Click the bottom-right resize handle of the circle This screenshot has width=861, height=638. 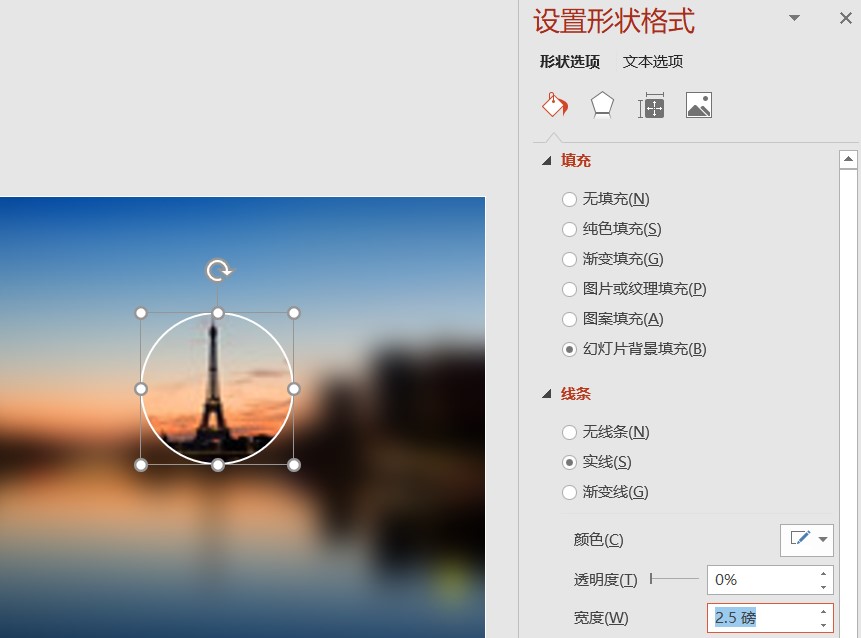point(294,465)
